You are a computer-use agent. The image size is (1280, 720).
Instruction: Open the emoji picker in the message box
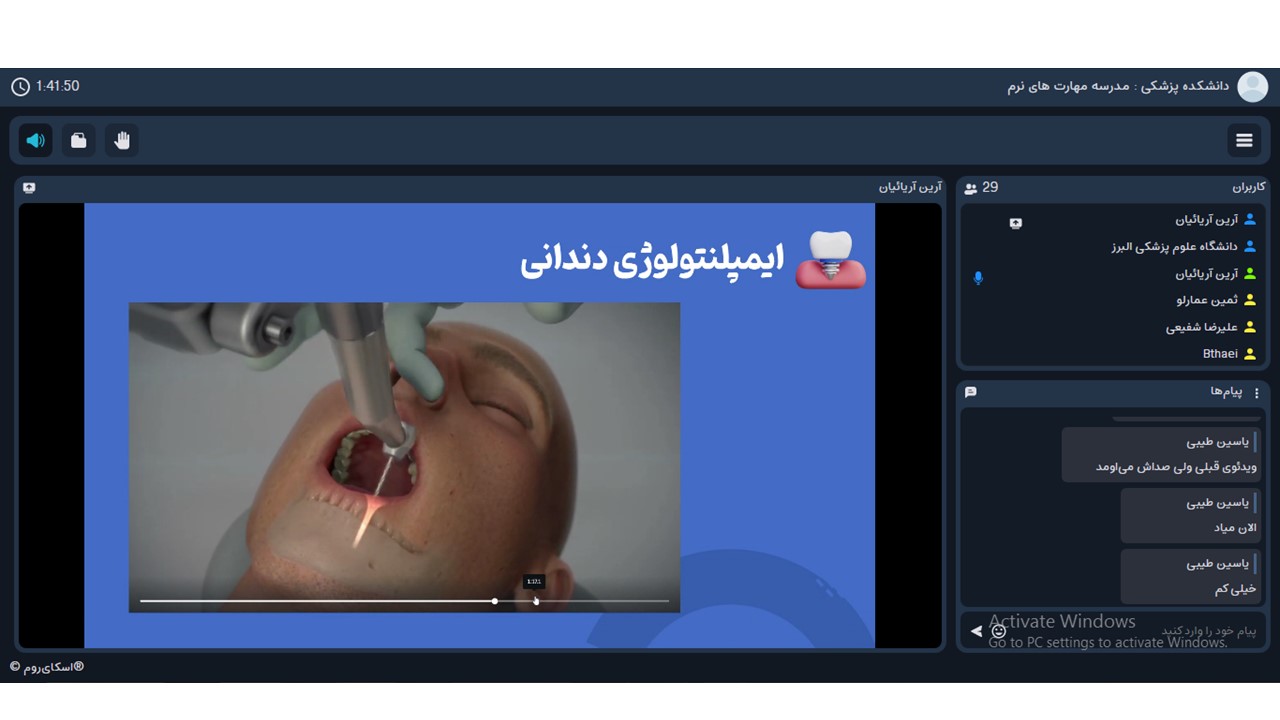[x=998, y=631]
